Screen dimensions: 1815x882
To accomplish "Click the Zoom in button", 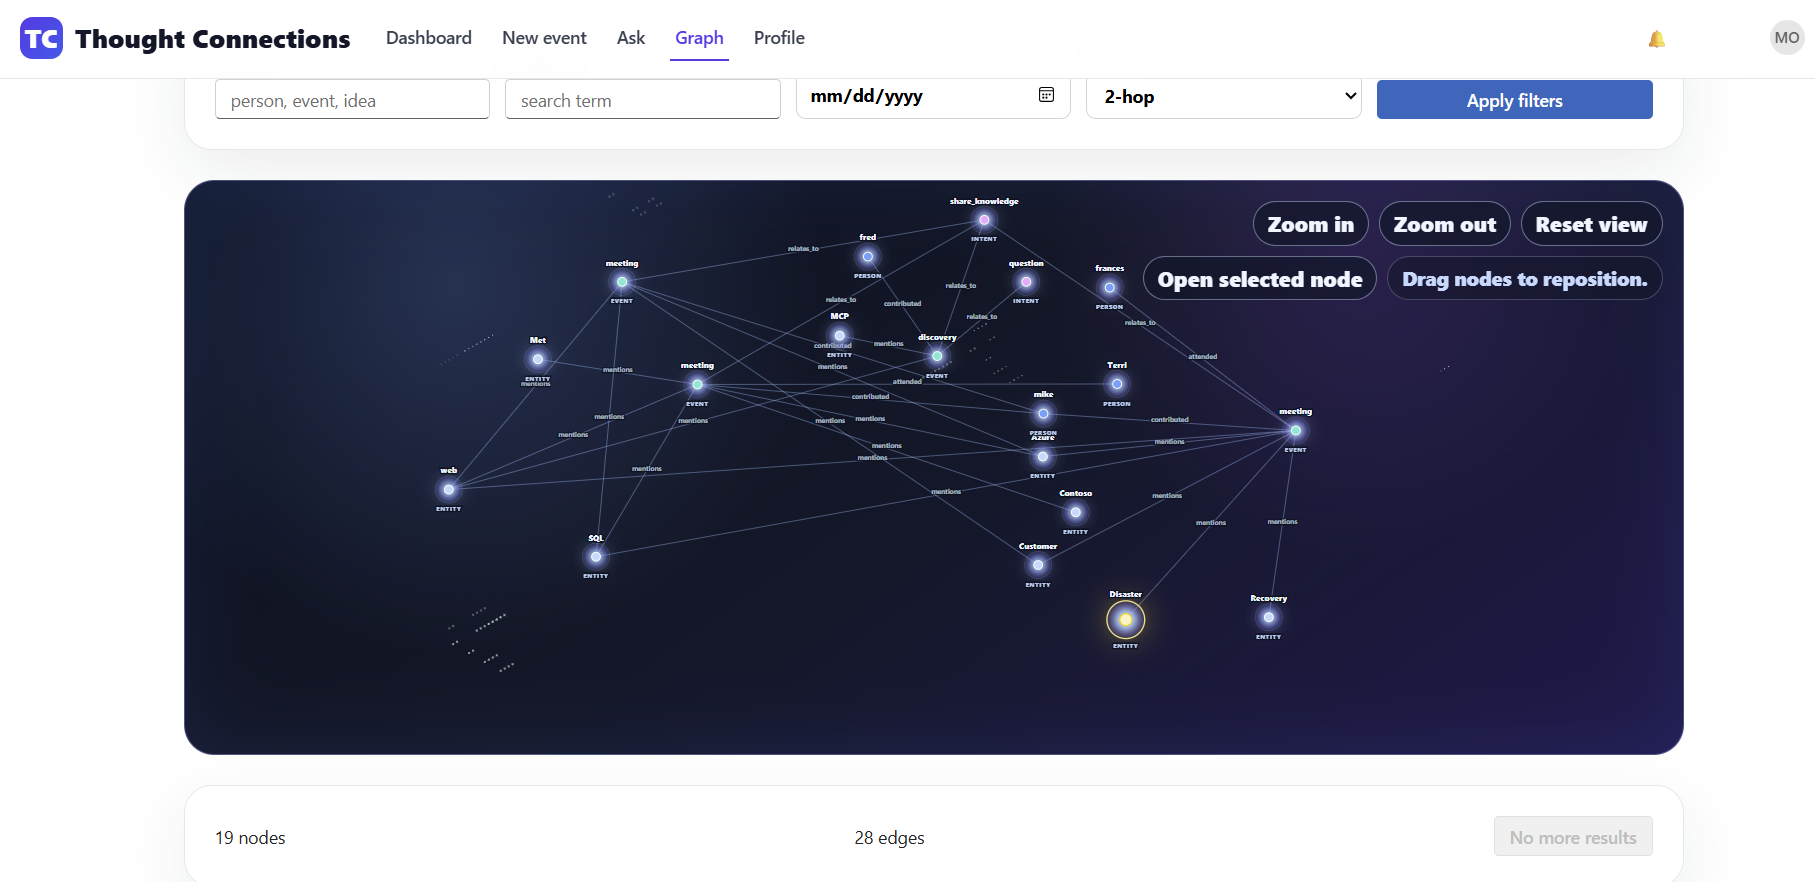I will (1310, 224).
